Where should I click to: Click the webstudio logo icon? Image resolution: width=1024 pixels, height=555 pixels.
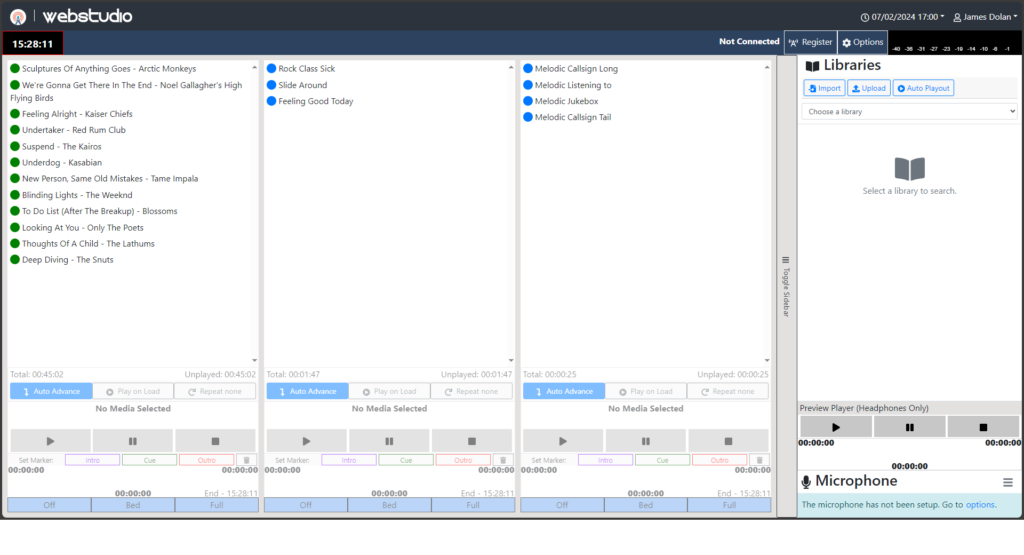pyautogui.click(x=18, y=16)
